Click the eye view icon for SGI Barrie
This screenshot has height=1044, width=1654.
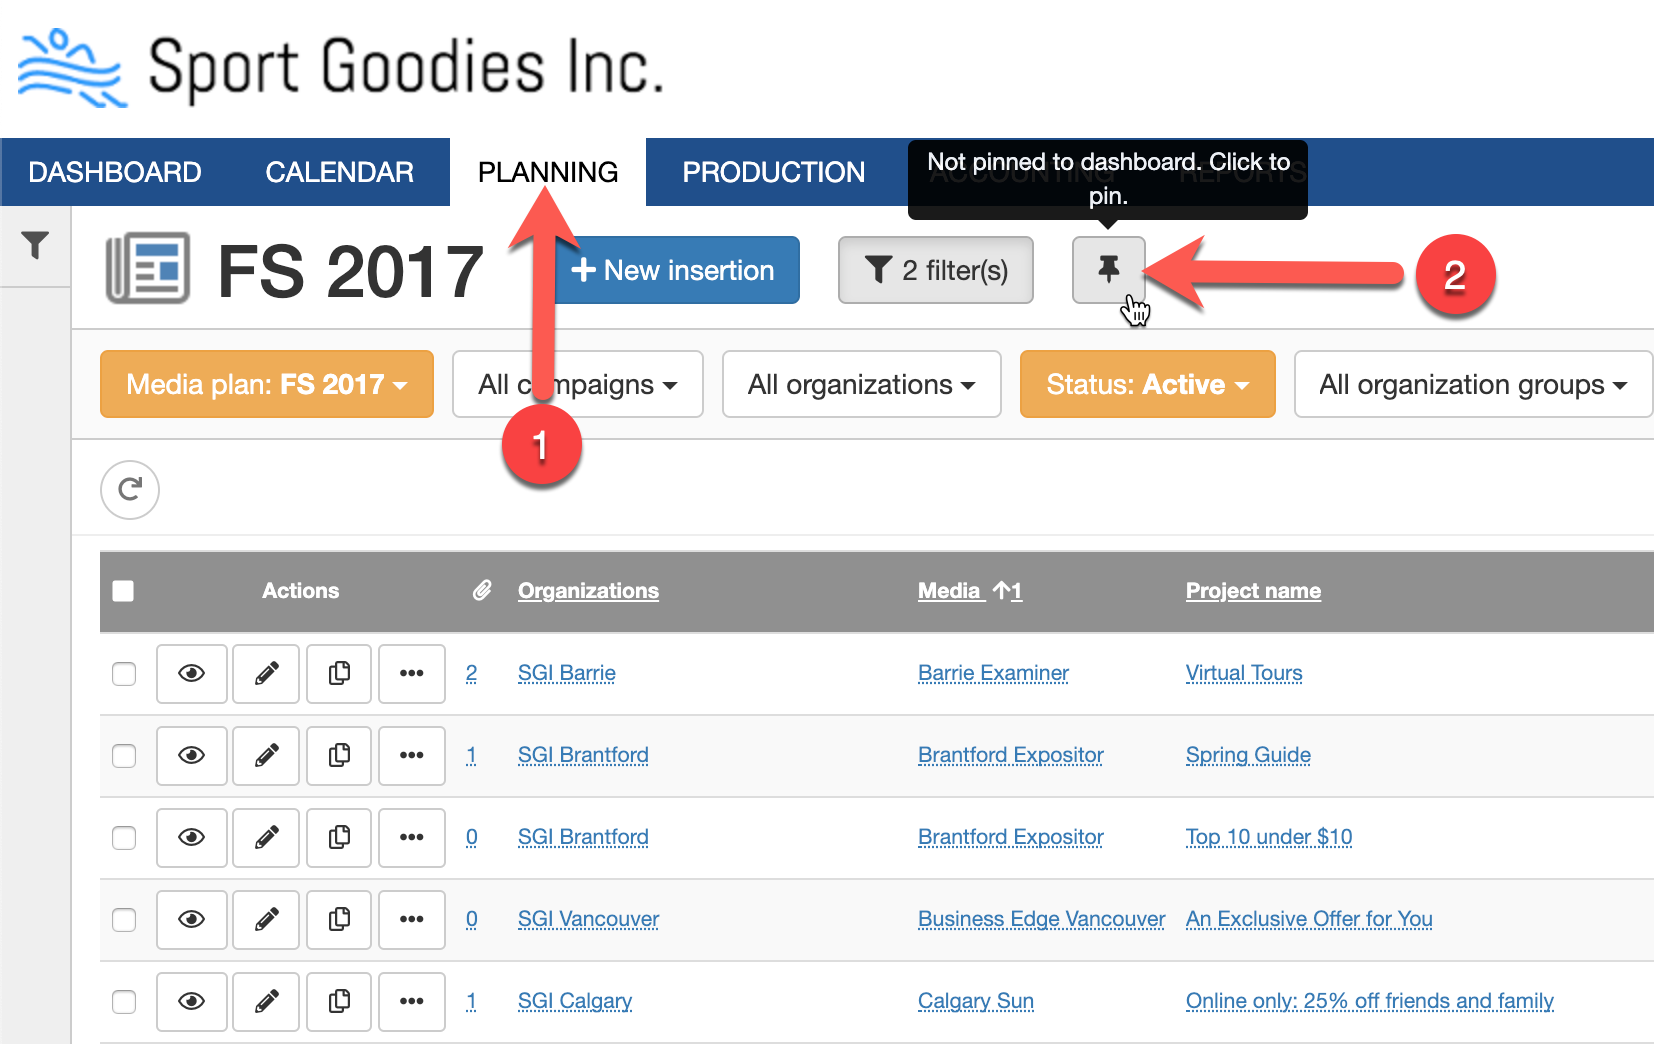coord(191,673)
